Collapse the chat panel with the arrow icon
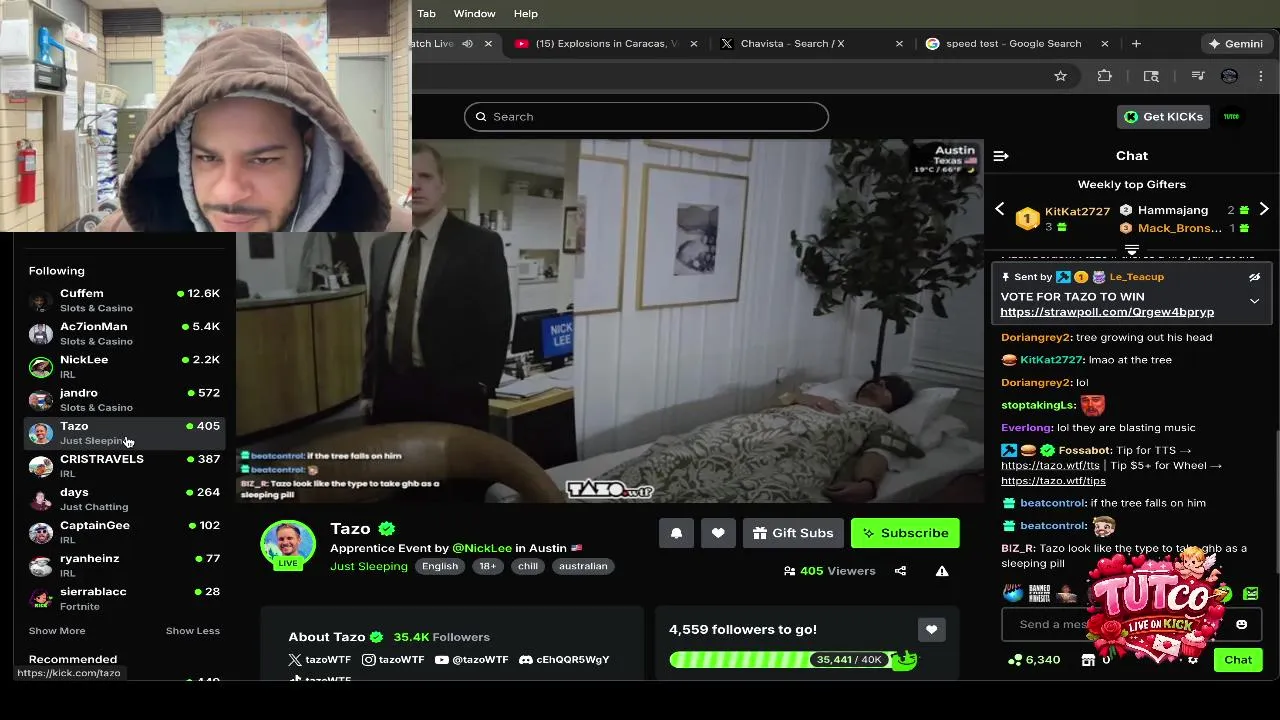This screenshot has height=720, width=1280. pyautogui.click(x=1001, y=156)
